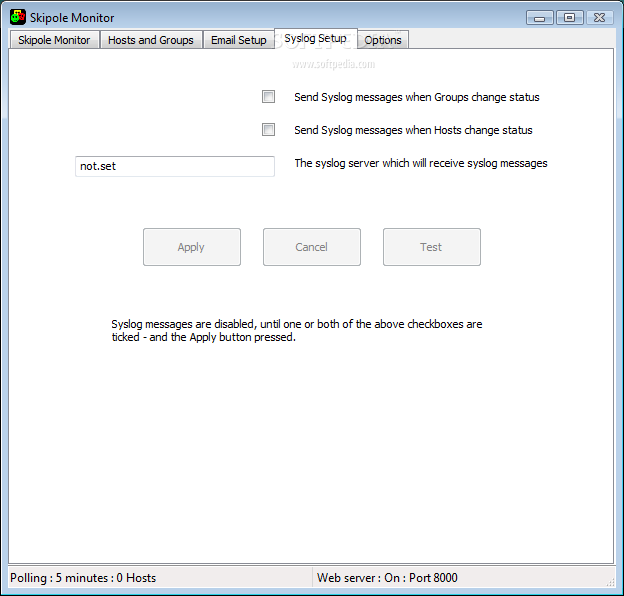
Task: Click the 'Web server : On : Port 8000' status
Action: click(x=387, y=578)
